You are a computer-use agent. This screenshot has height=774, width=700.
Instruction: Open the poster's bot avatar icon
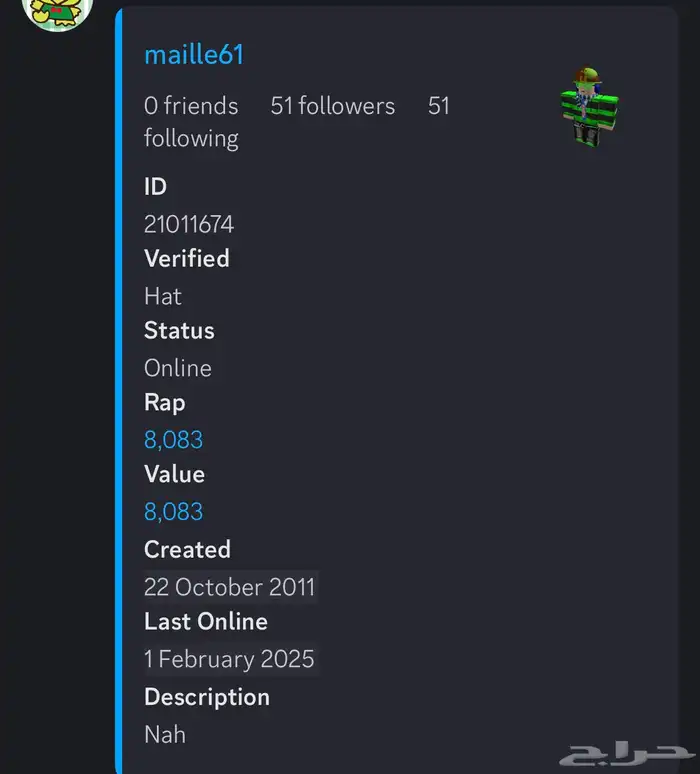coord(58,13)
